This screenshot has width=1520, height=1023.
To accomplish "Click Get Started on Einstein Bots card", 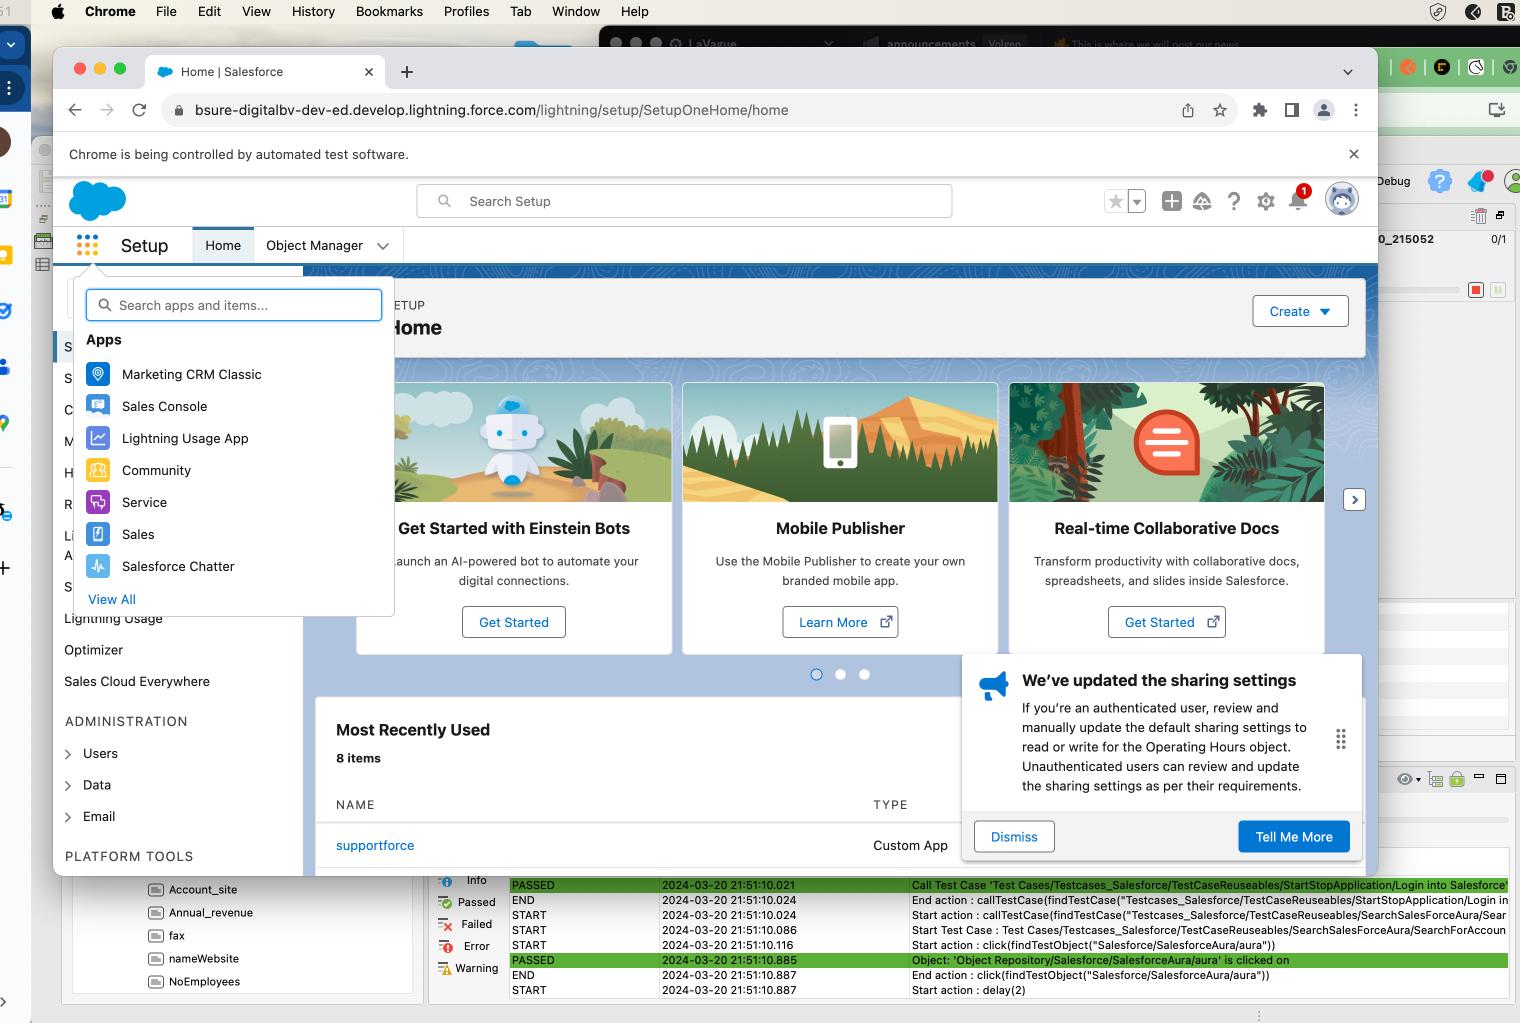I will 514,622.
